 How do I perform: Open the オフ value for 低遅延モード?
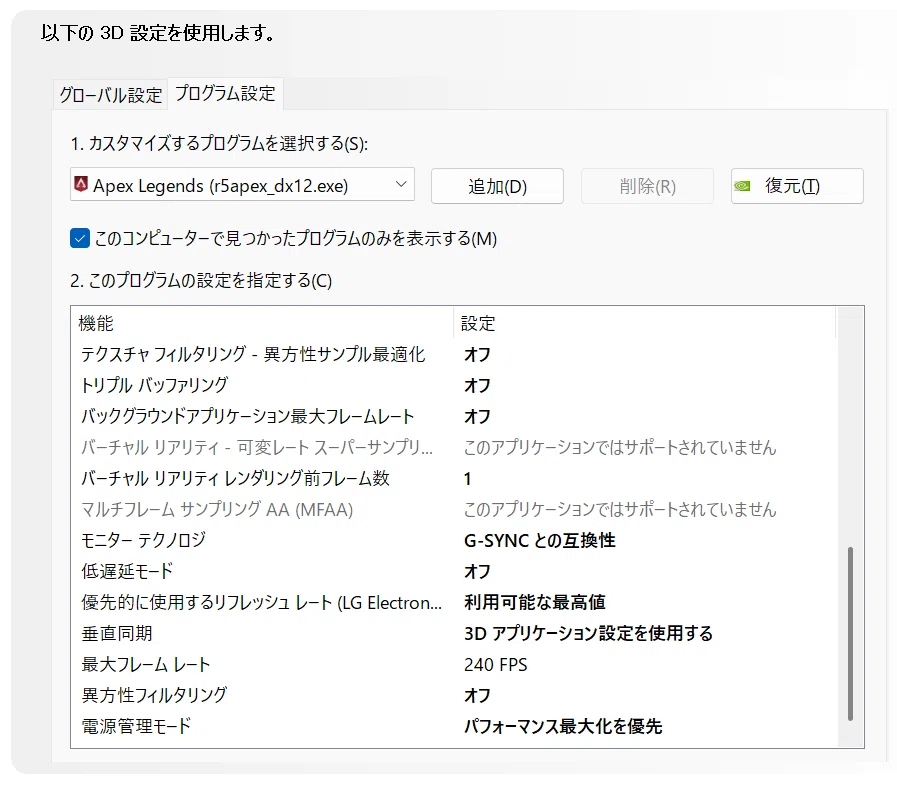pyautogui.click(x=477, y=571)
